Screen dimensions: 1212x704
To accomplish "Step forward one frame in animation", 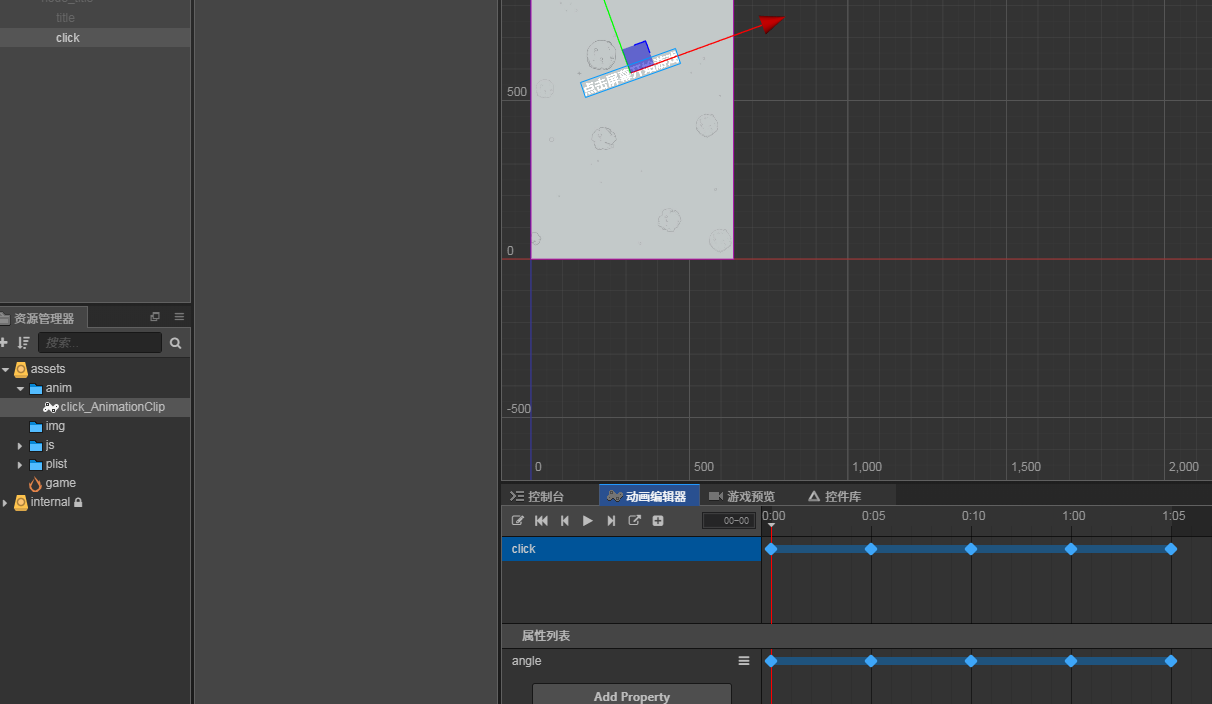I will [x=611, y=521].
